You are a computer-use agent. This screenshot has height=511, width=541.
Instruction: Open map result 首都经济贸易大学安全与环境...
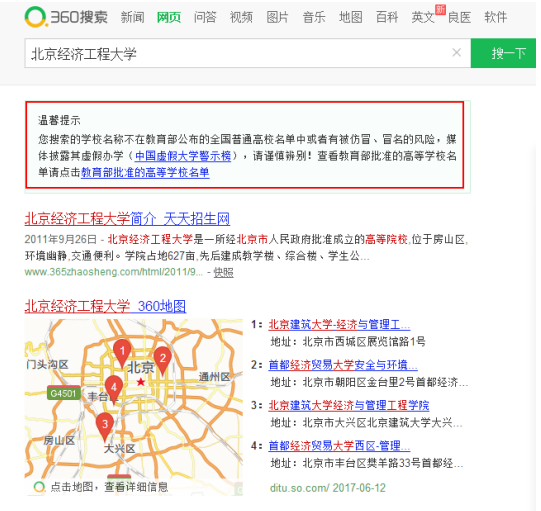[343, 365]
